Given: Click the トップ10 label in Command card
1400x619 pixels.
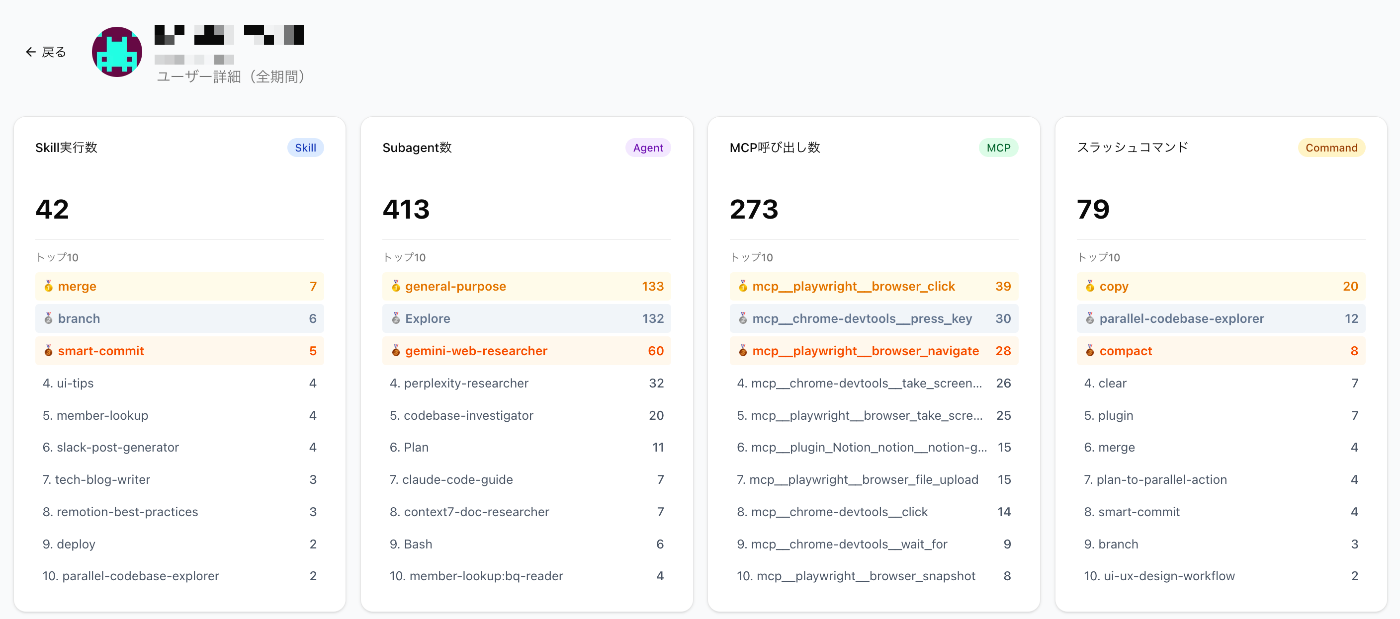Looking at the screenshot, I should click(1099, 257).
